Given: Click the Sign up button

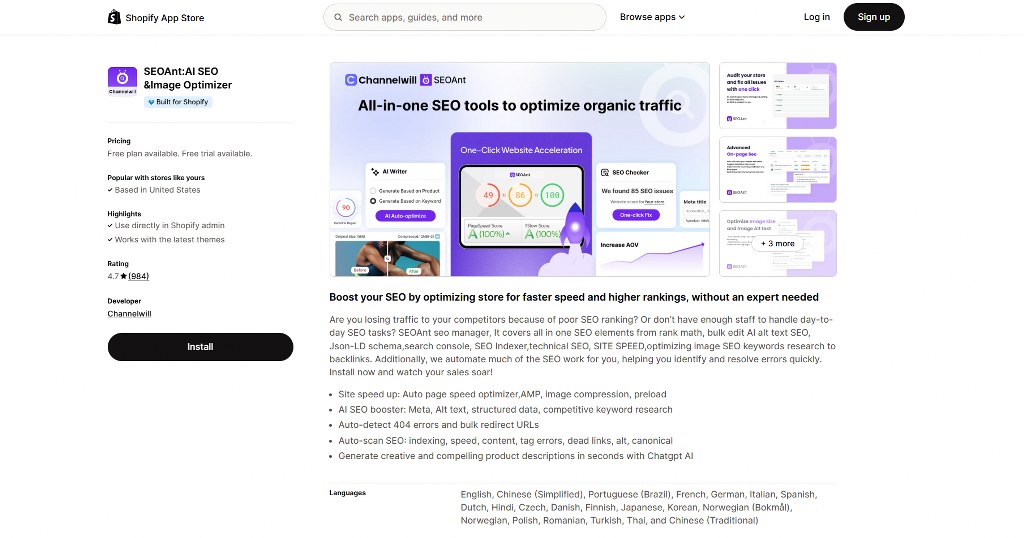Looking at the screenshot, I should (x=874, y=17).
